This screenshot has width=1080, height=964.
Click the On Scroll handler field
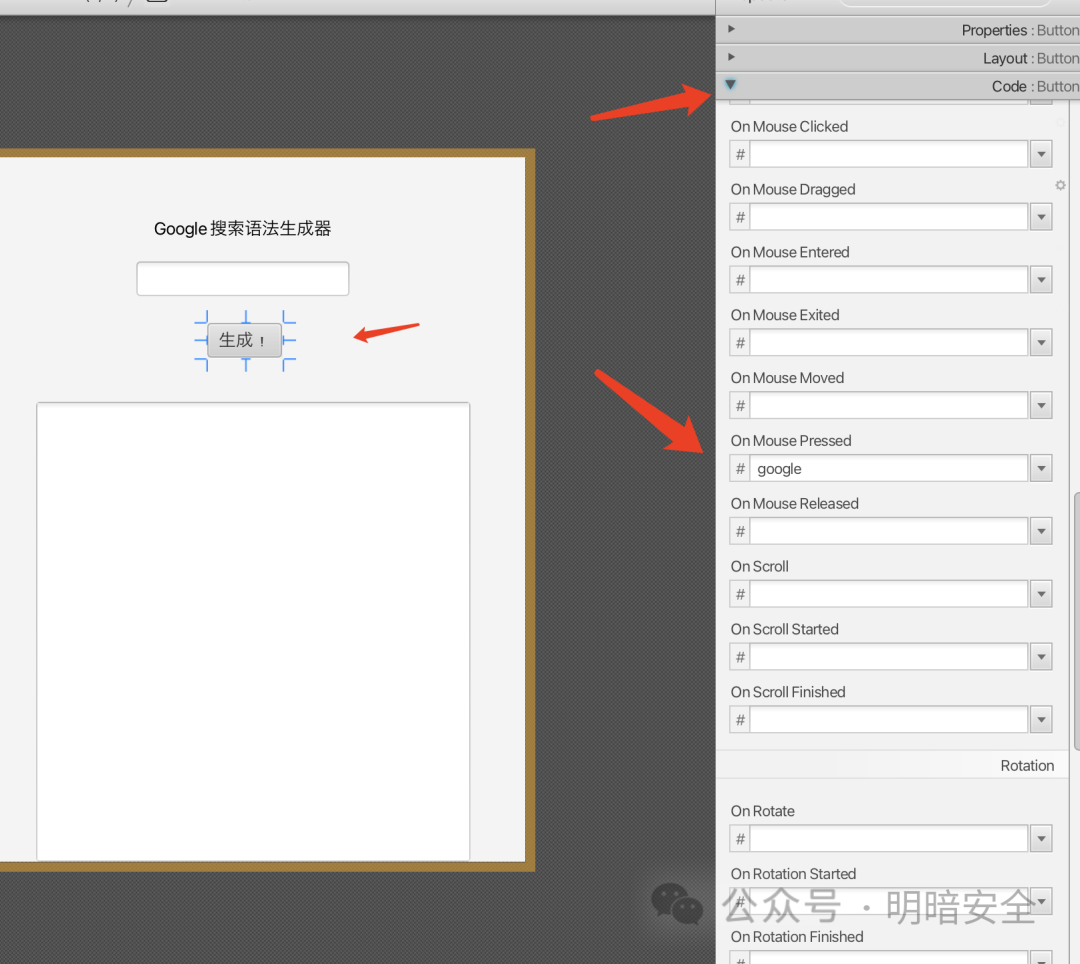[889, 594]
